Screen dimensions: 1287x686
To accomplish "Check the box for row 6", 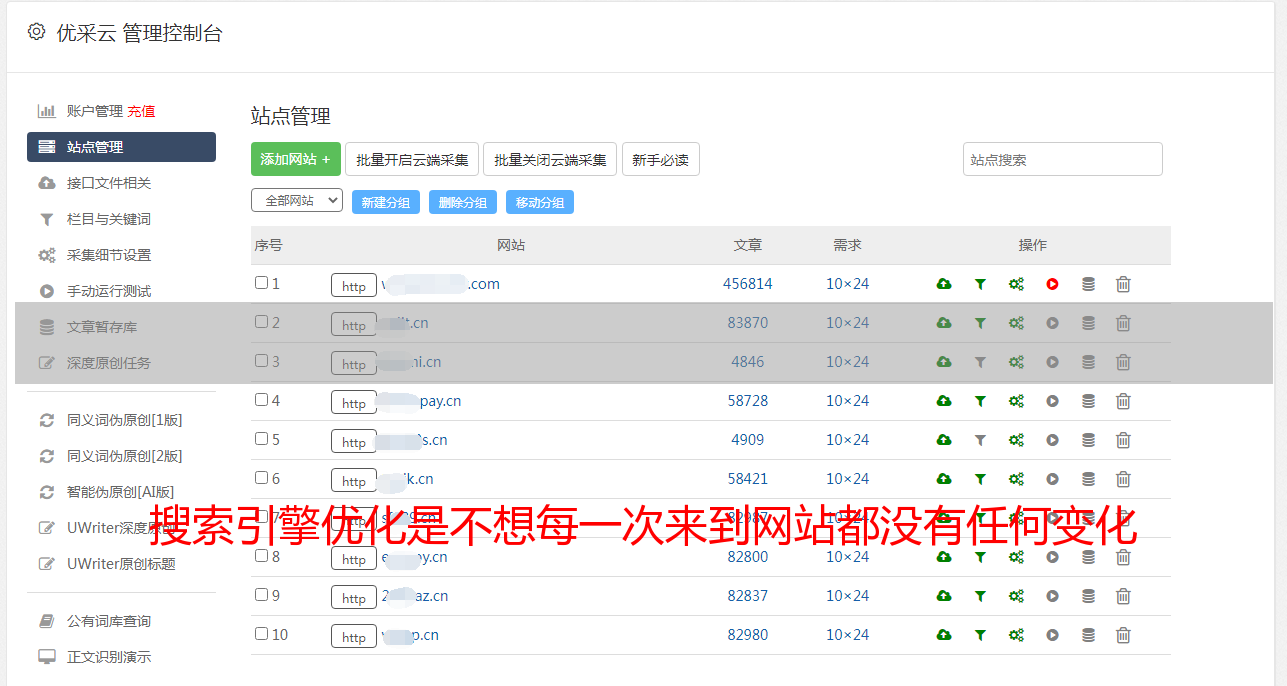I will tap(261, 478).
